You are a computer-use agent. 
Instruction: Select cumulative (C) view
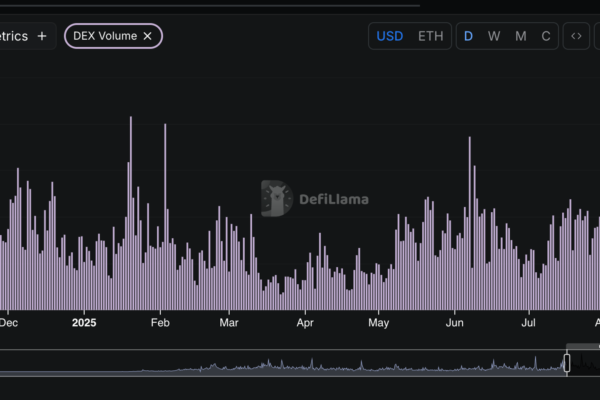click(x=546, y=36)
